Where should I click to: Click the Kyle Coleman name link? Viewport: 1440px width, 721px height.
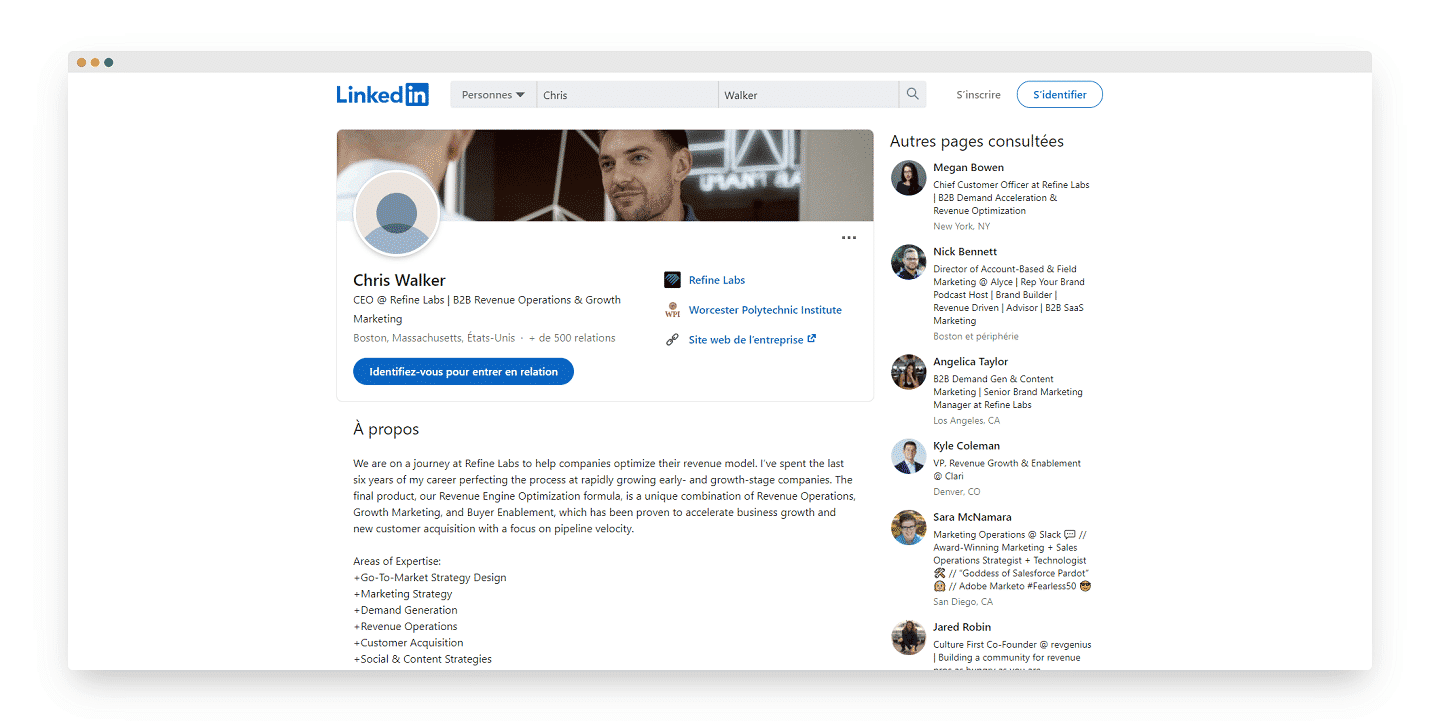point(966,446)
